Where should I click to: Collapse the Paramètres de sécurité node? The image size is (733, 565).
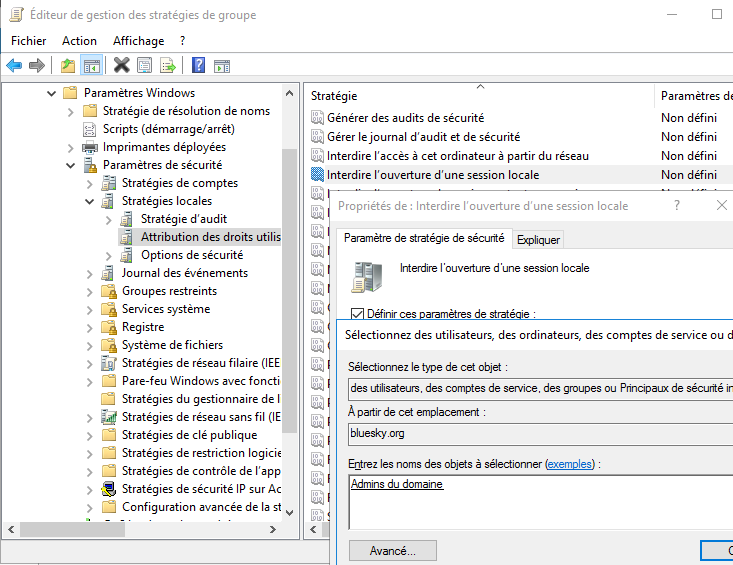[71, 165]
